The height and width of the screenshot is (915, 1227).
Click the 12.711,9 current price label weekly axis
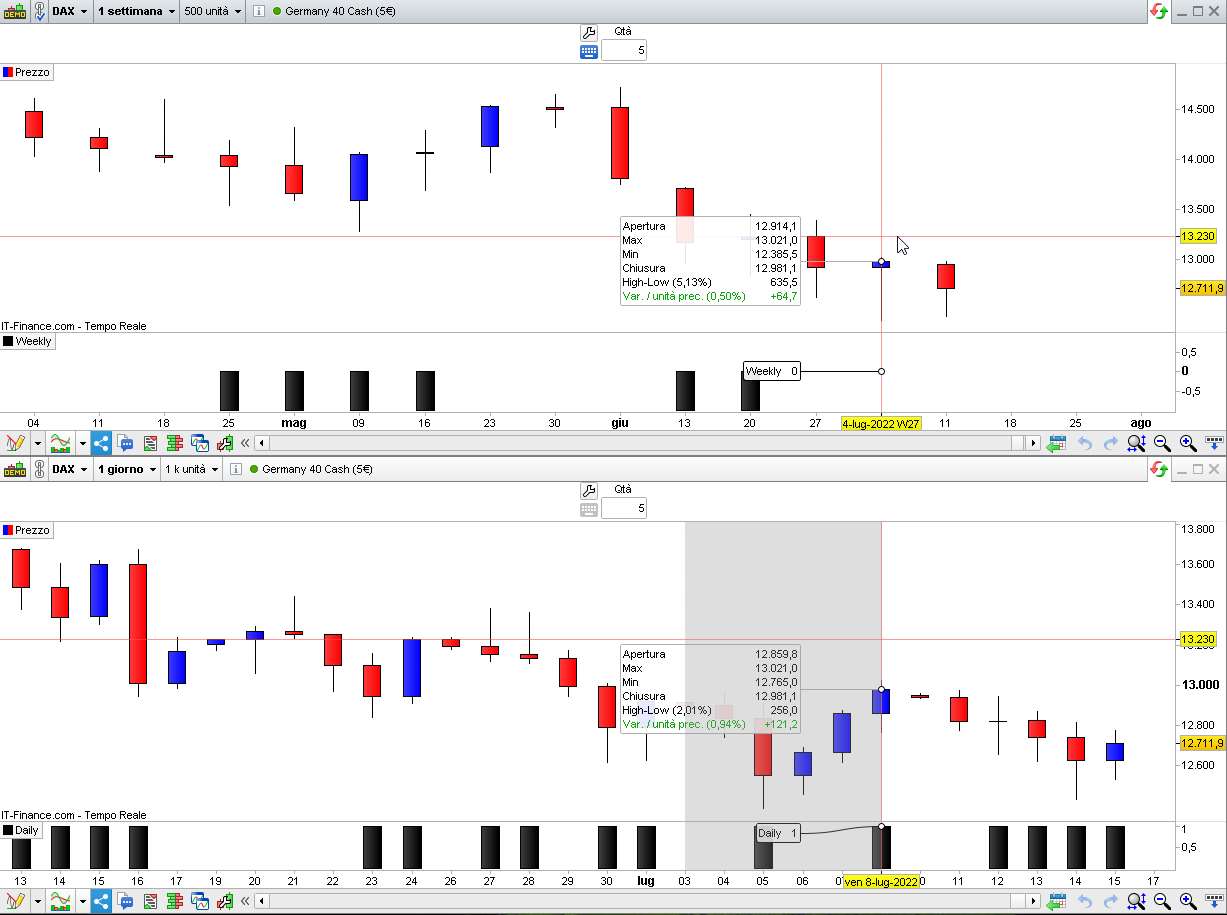(1202, 288)
